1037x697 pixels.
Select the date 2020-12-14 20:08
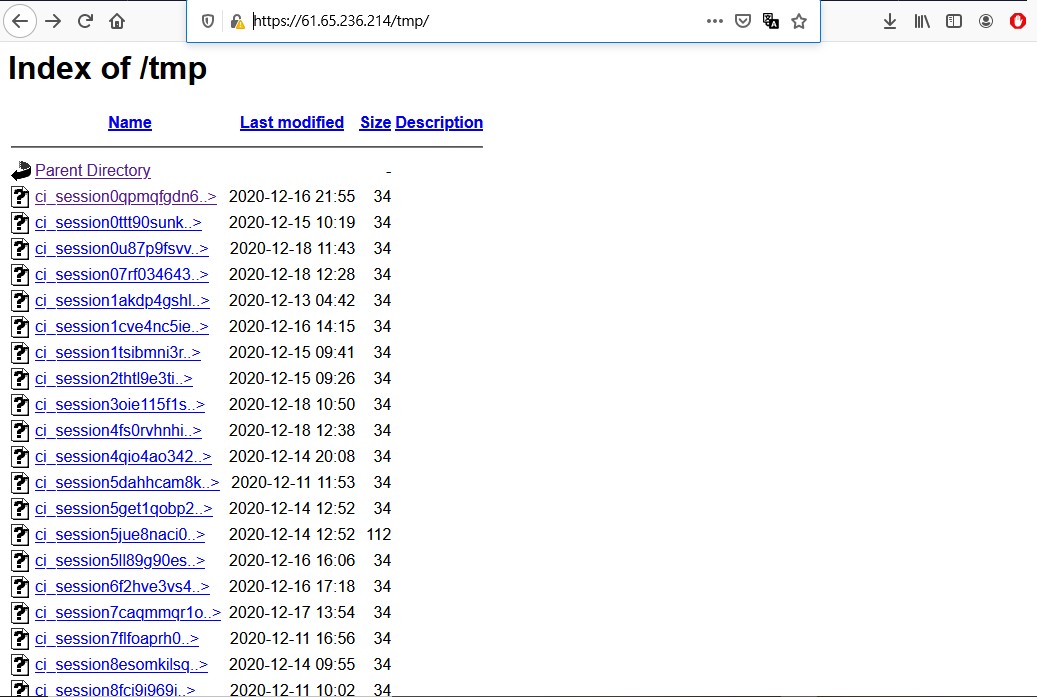tap(292, 456)
